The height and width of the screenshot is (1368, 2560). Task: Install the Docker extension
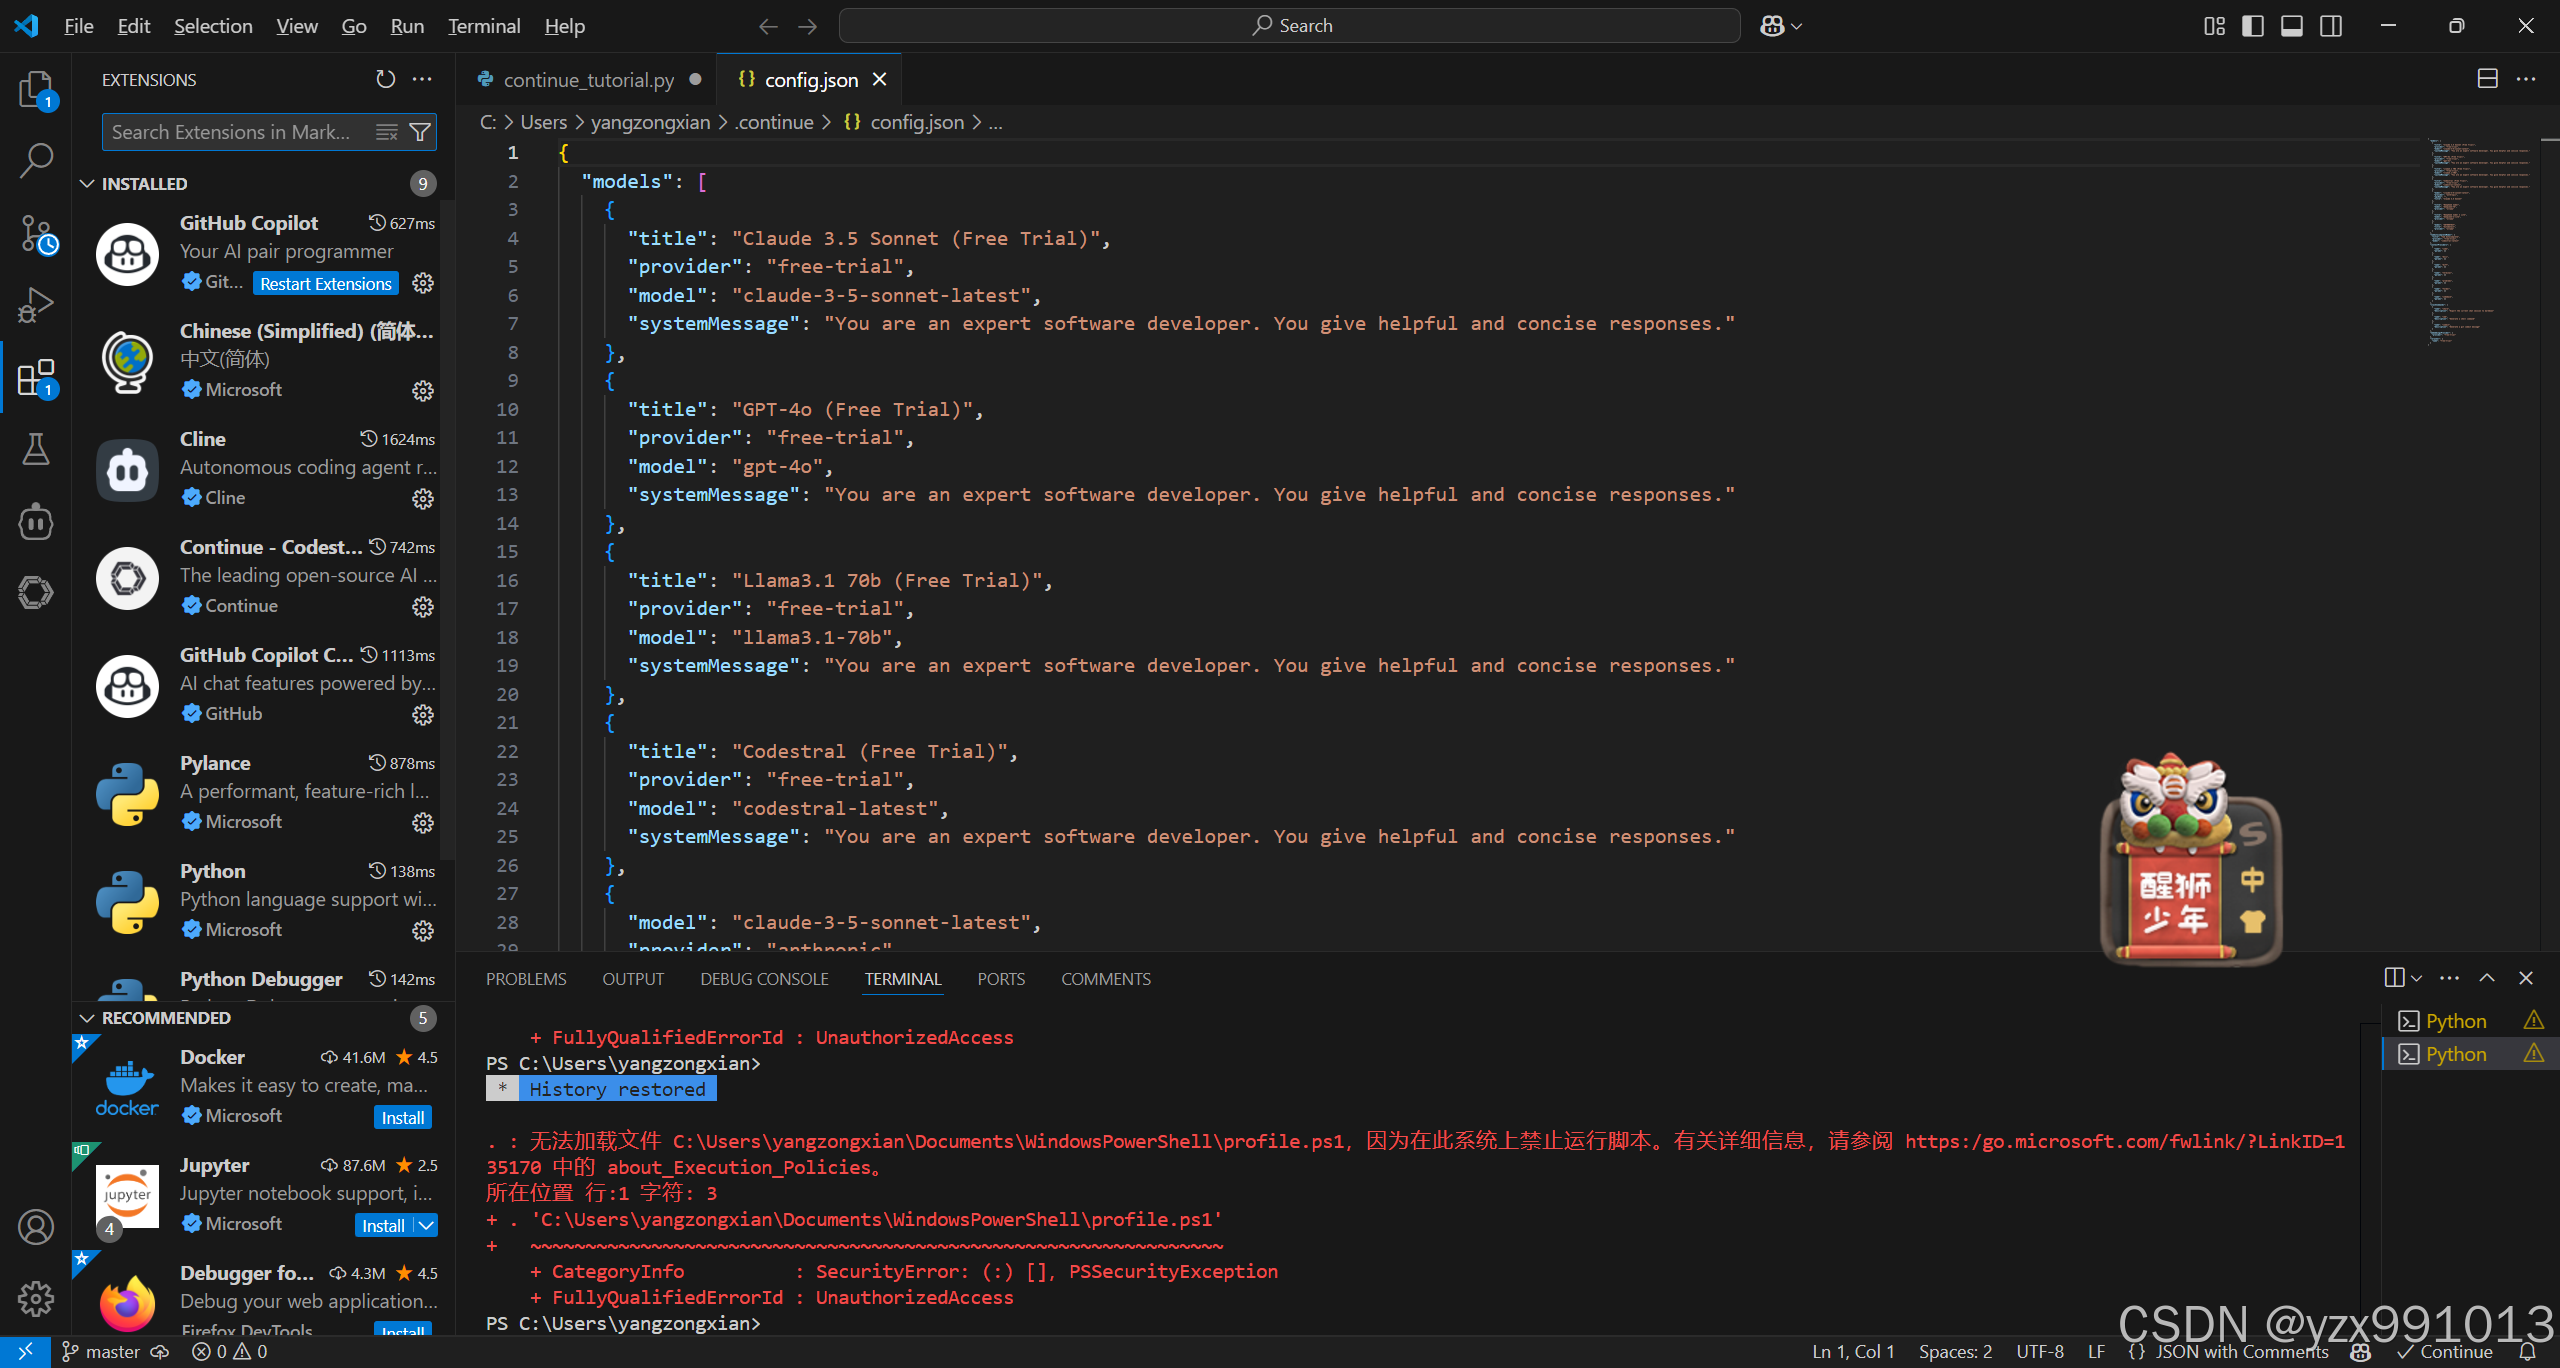click(x=401, y=1116)
